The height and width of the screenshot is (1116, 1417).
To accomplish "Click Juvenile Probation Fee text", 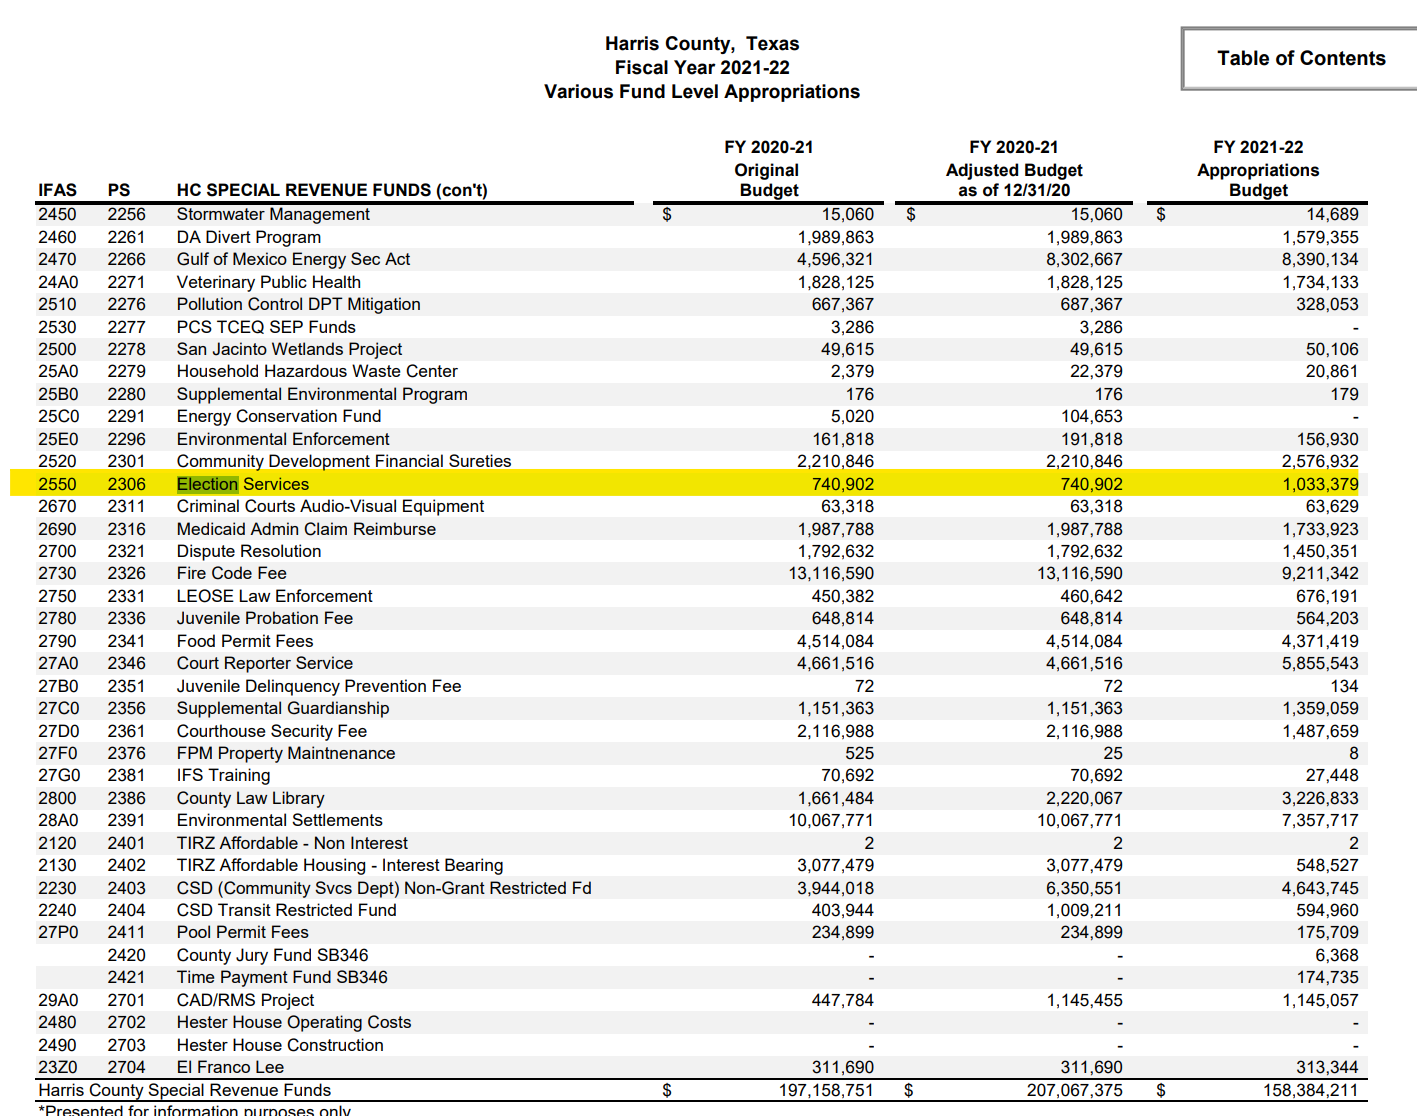I will pyautogui.click(x=265, y=618).
